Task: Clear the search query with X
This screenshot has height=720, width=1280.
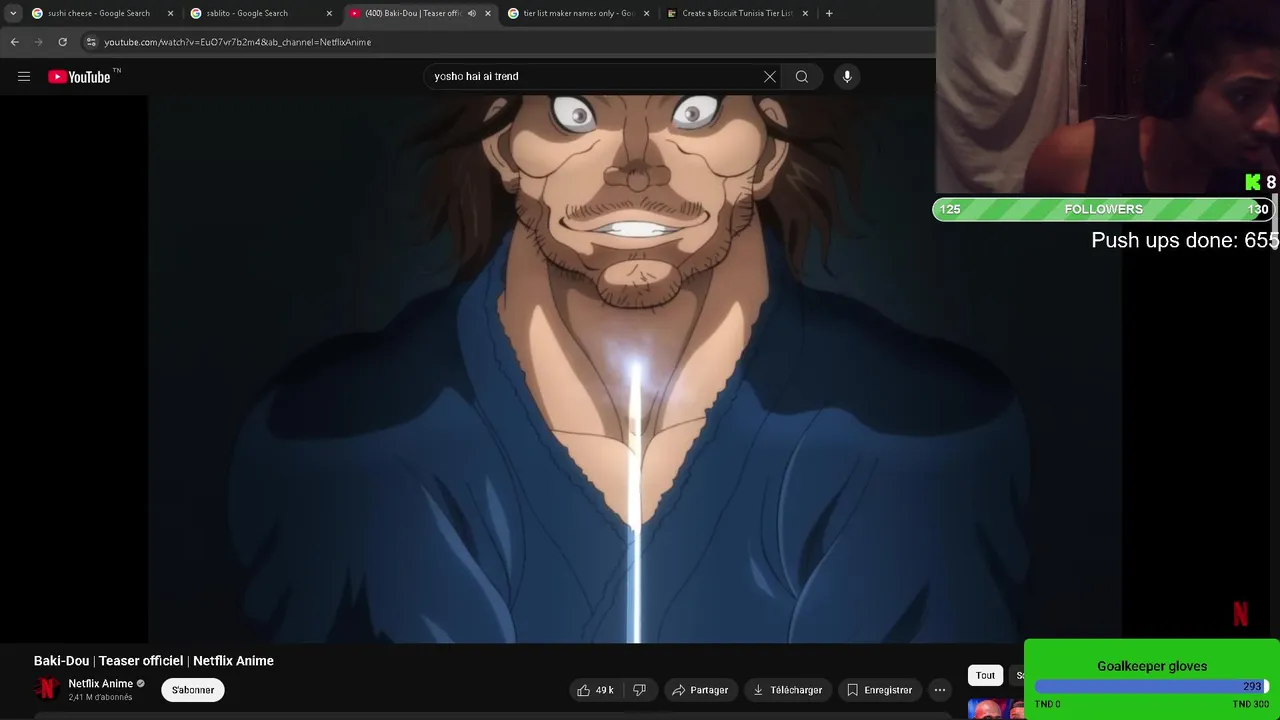Action: [770, 76]
